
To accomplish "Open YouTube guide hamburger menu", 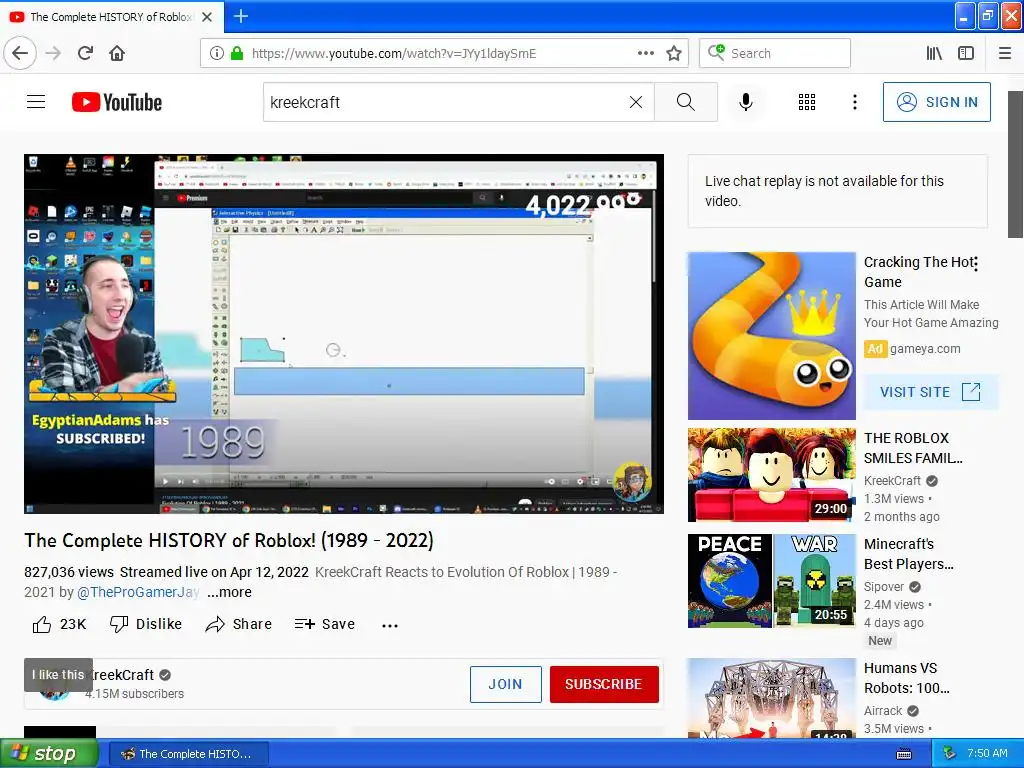I will [x=36, y=102].
